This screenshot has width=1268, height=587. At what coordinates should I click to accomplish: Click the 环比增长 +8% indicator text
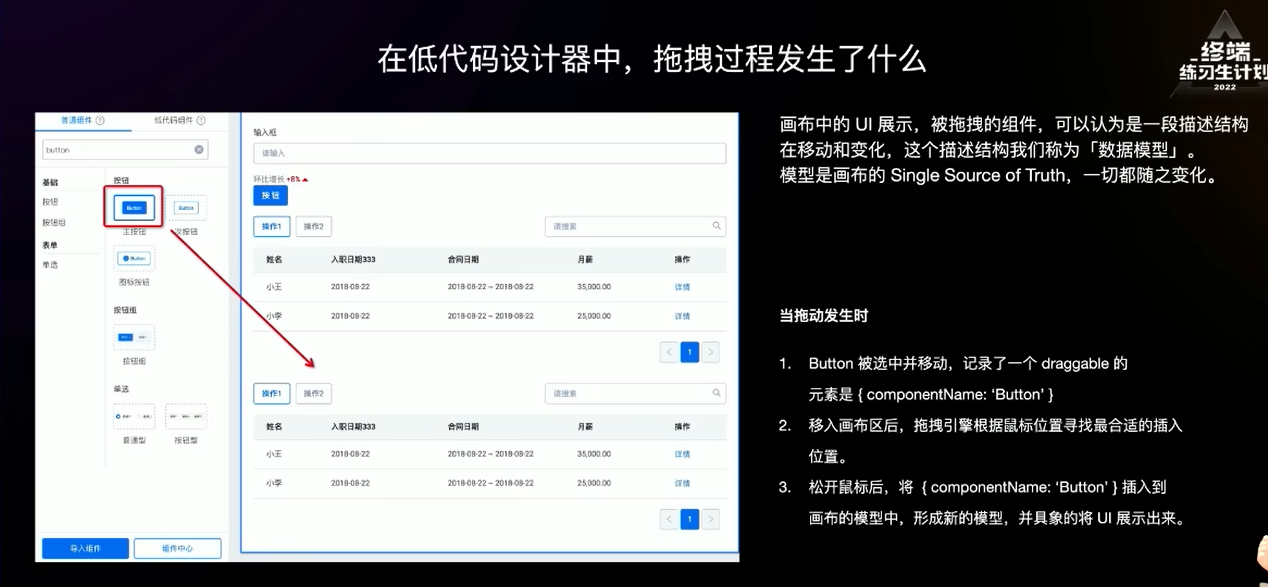coord(281,179)
